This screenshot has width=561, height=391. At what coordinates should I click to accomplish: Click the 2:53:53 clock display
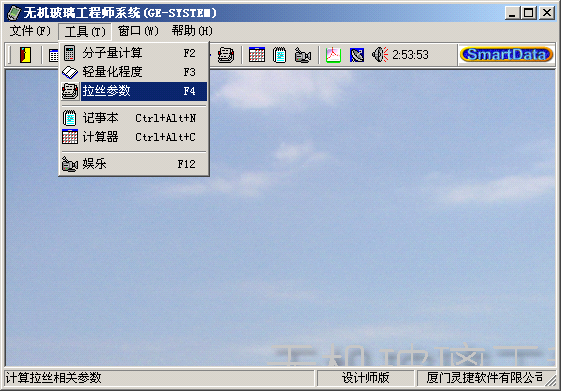pos(410,55)
